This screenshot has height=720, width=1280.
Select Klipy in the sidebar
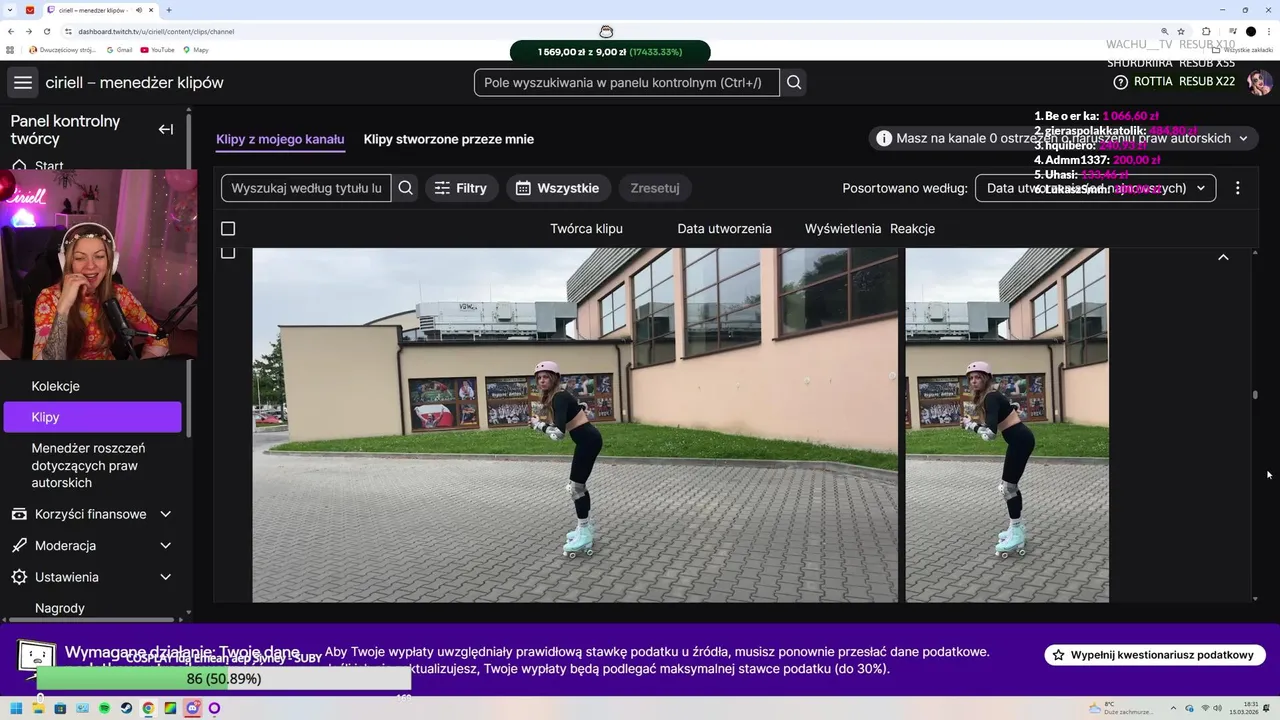click(92, 417)
